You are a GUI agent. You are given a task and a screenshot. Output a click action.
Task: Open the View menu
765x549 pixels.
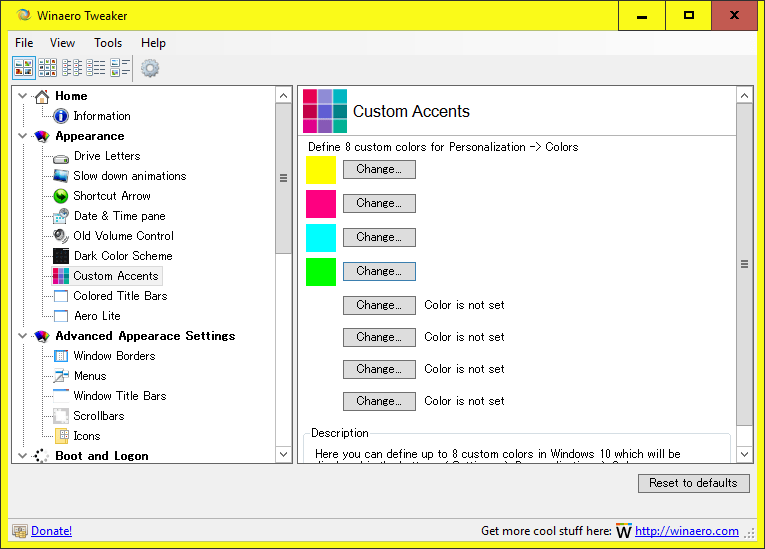62,43
